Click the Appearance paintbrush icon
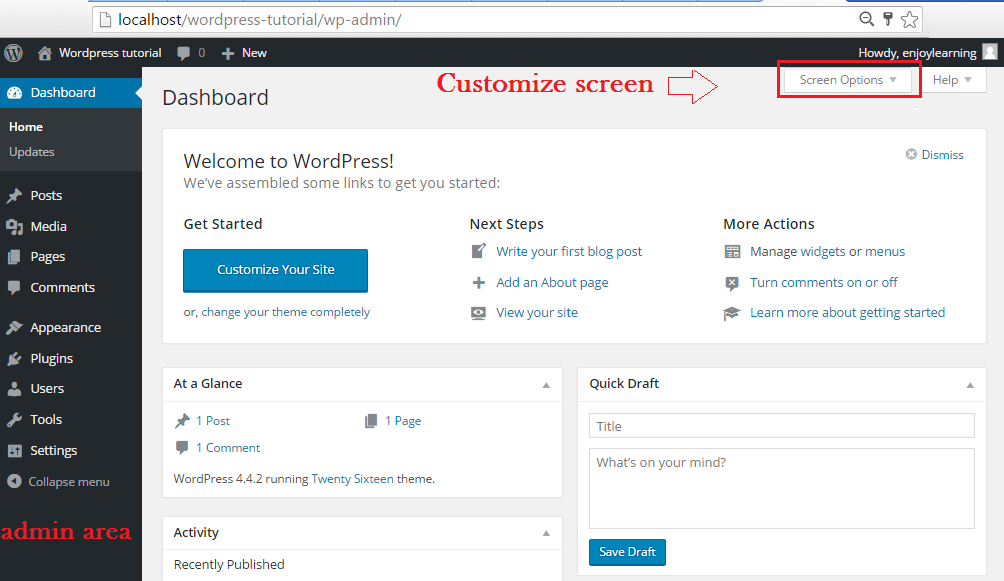Screen dimensions: 1004x581 tap(14, 328)
